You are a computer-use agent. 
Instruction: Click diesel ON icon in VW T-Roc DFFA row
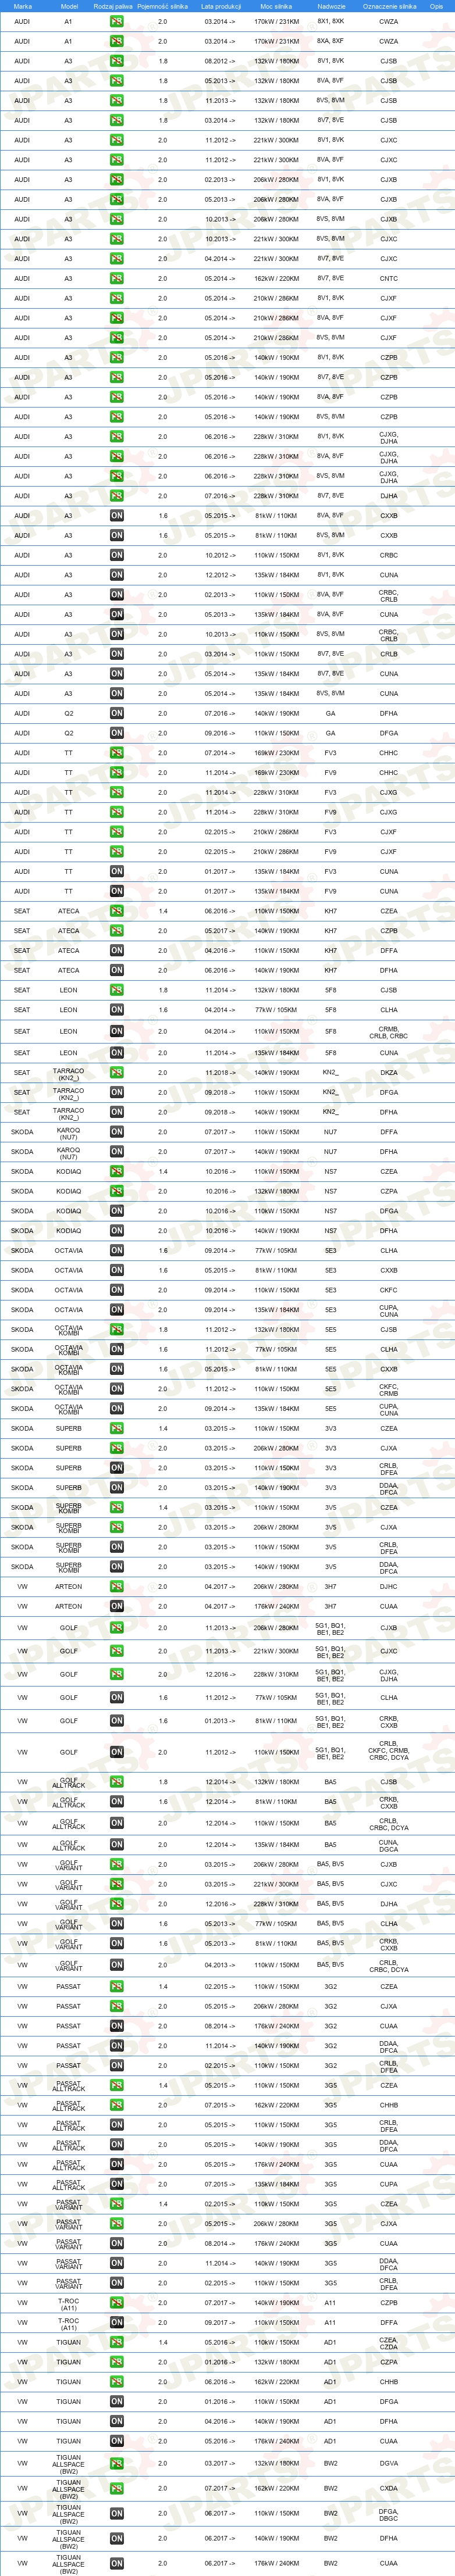tap(117, 2323)
